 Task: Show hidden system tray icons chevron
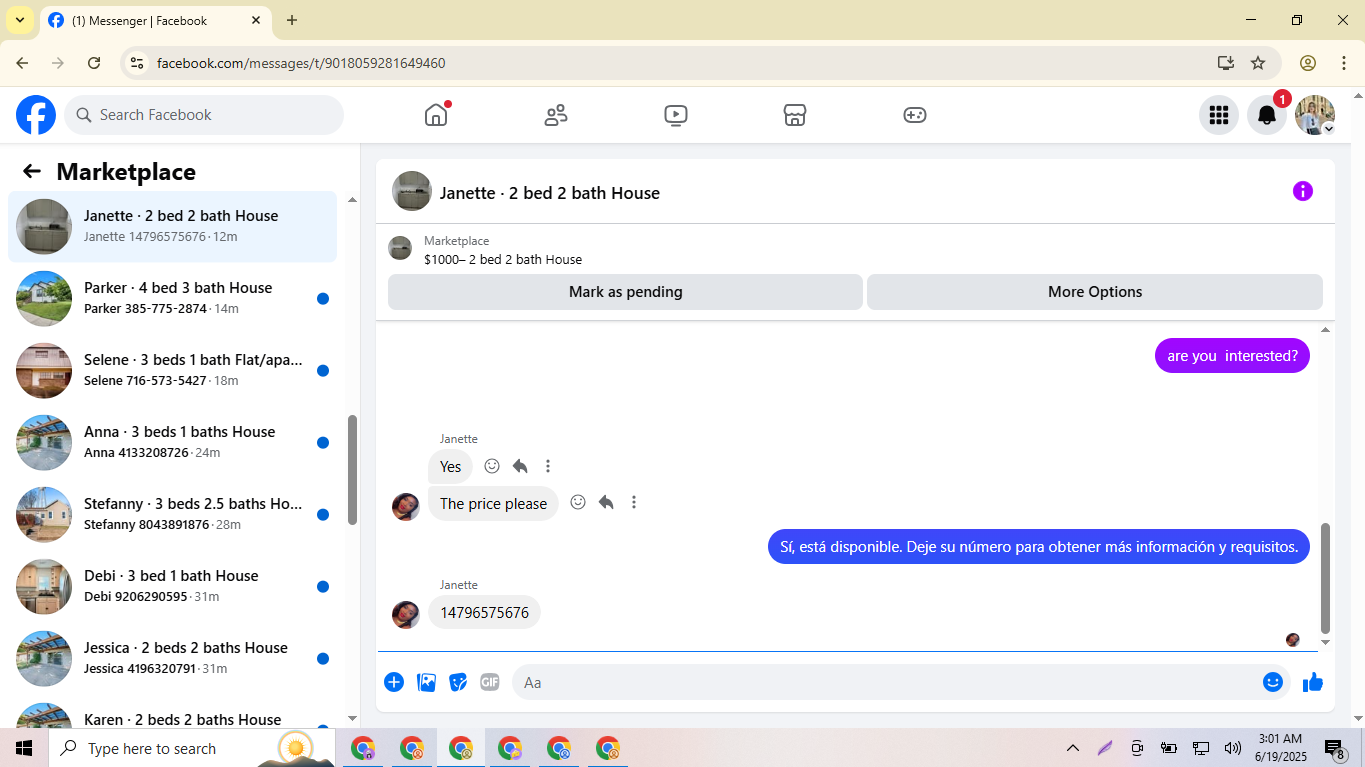(1073, 748)
